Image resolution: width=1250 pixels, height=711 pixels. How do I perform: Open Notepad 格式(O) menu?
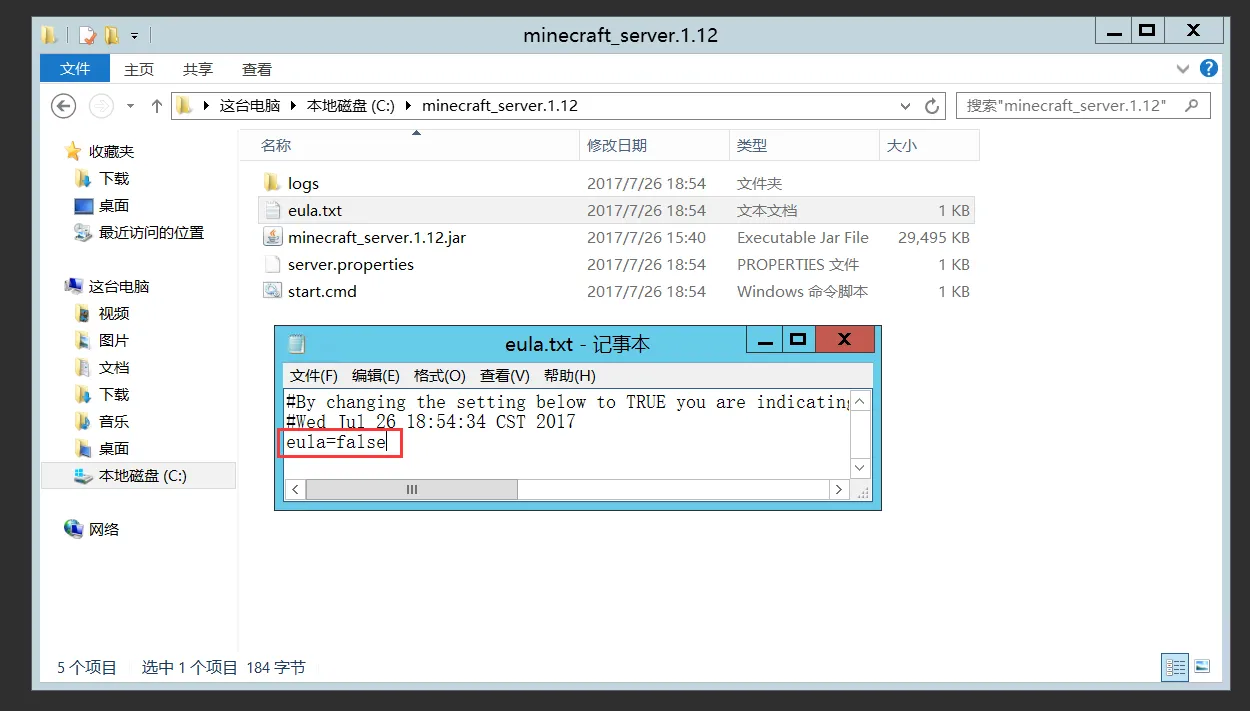pyautogui.click(x=440, y=375)
